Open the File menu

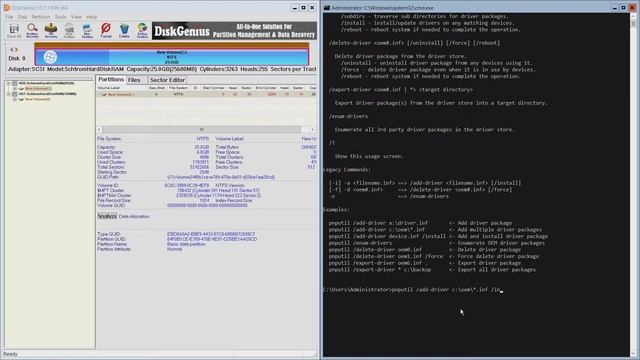[9, 17]
